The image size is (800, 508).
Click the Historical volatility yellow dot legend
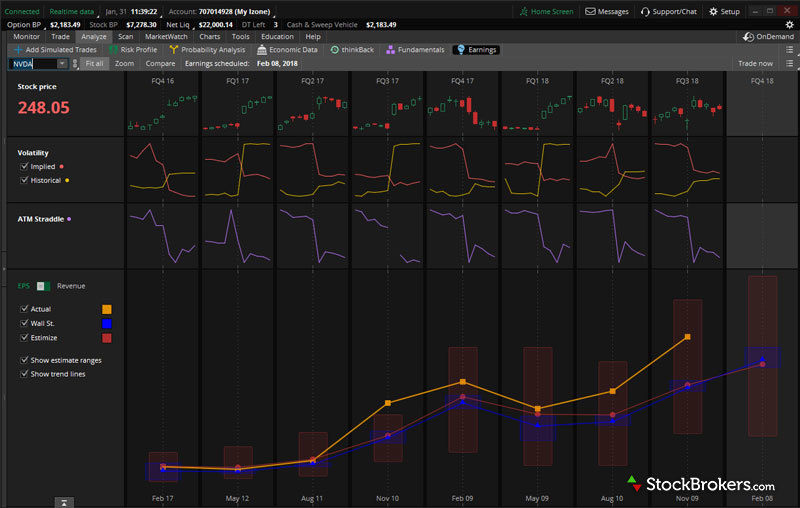point(67,181)
